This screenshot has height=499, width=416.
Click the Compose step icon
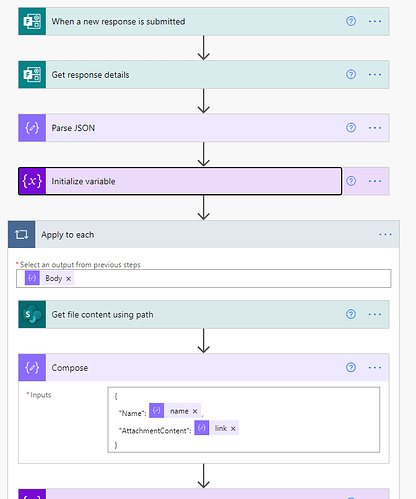tap(32, 368)
